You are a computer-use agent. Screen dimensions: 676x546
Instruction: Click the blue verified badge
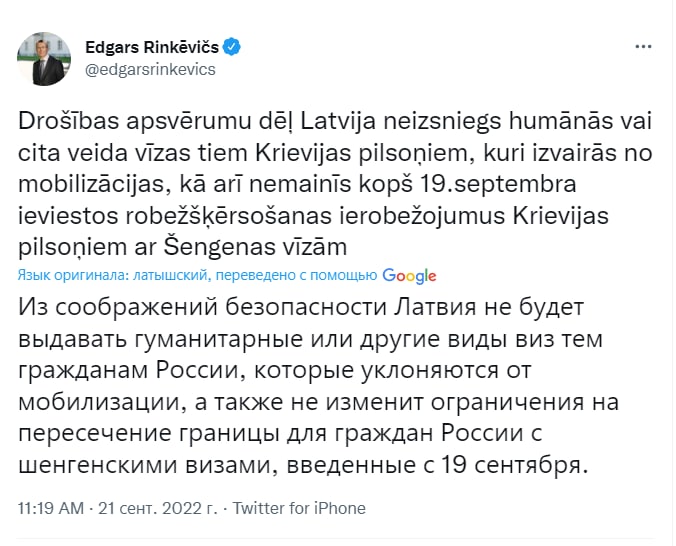coord(232,47)
